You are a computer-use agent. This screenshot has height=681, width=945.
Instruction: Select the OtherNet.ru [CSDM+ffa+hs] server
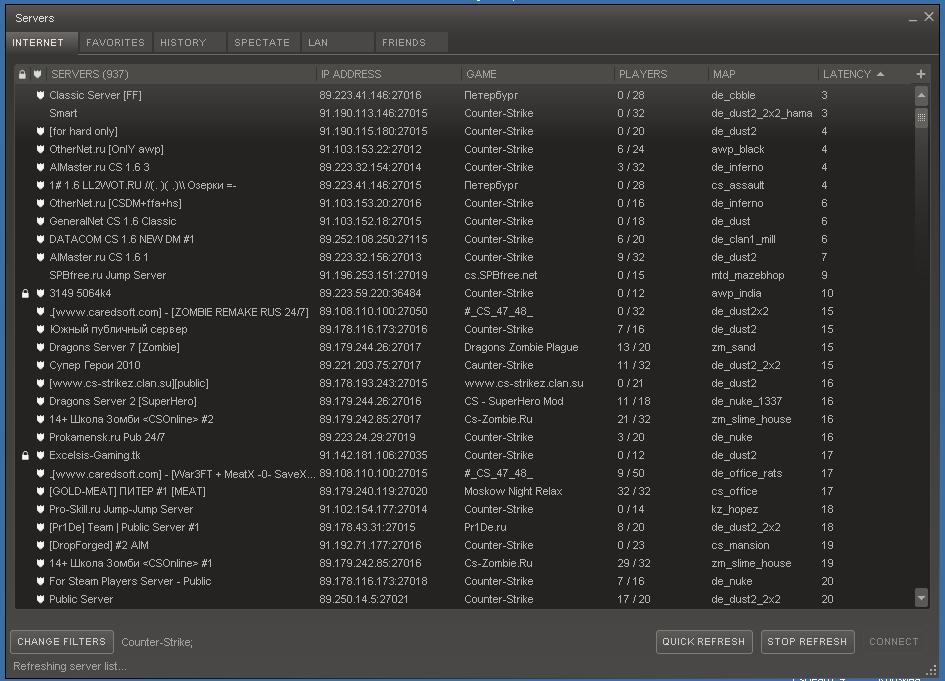464,203
